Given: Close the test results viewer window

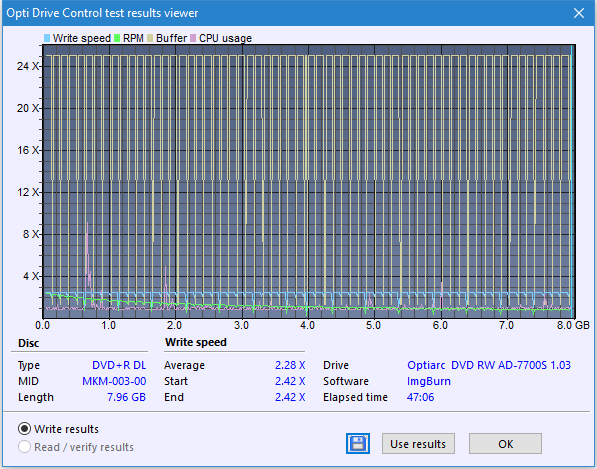Looking at the screenshot, I should (x=579, y=13).
